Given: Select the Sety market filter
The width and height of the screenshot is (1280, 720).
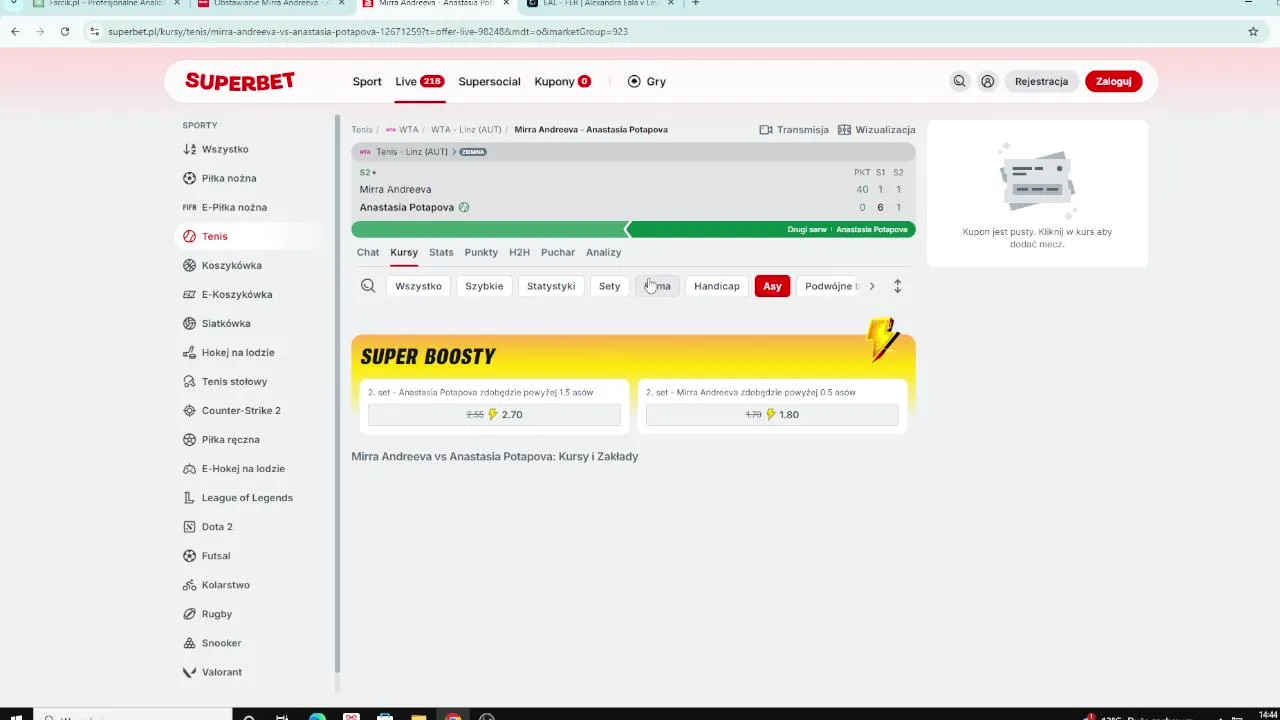Looking at the screenshot, I should click(610, 286).
